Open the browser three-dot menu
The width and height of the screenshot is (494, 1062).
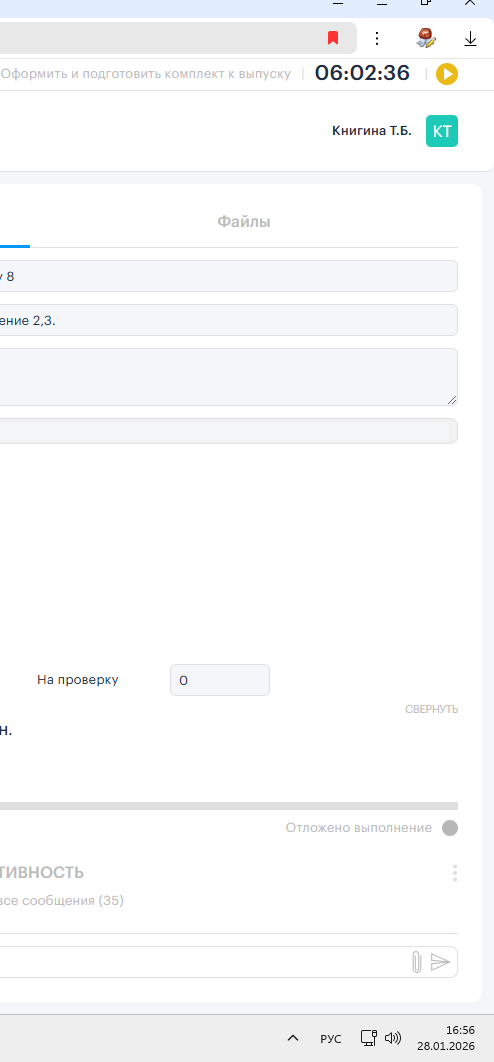coord(377,38)
